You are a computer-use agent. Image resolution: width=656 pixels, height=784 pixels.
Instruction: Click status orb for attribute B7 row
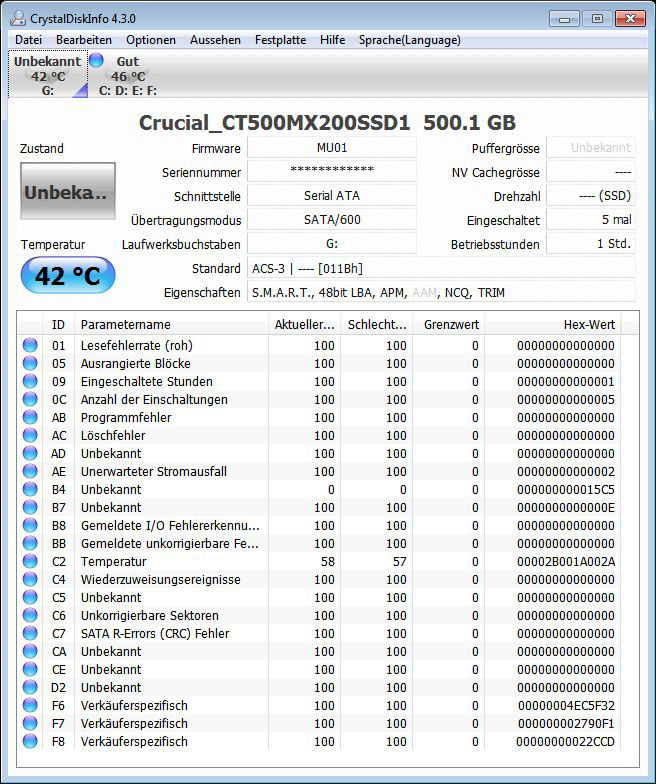pos(30,507)
